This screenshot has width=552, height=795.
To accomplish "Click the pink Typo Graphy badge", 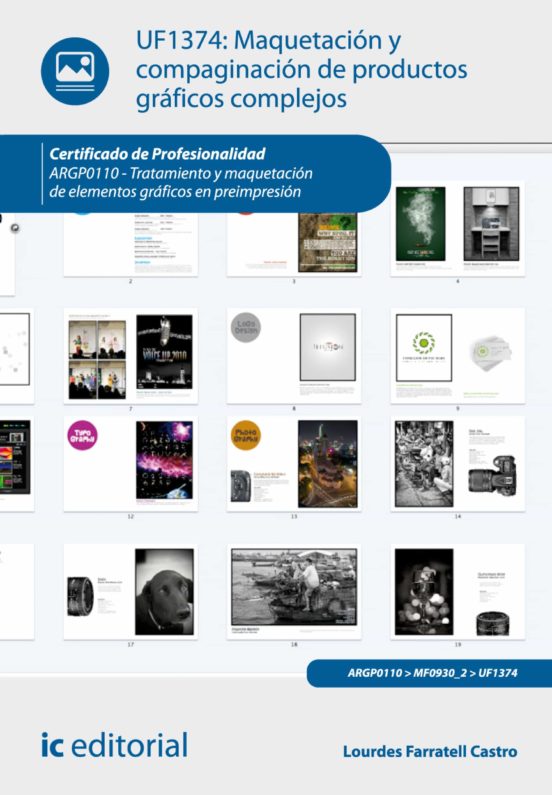I will coord(82,436).
